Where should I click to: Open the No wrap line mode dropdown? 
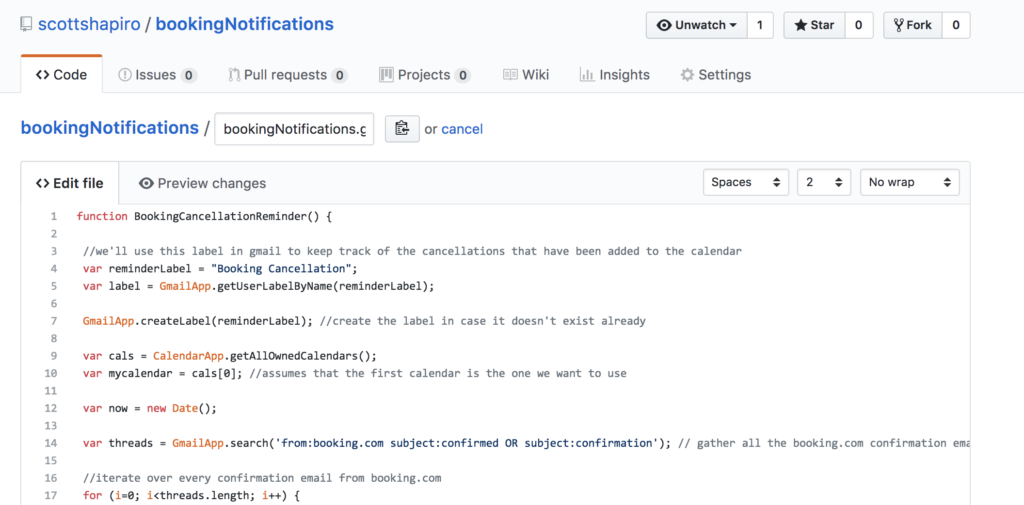click(909, 182)
